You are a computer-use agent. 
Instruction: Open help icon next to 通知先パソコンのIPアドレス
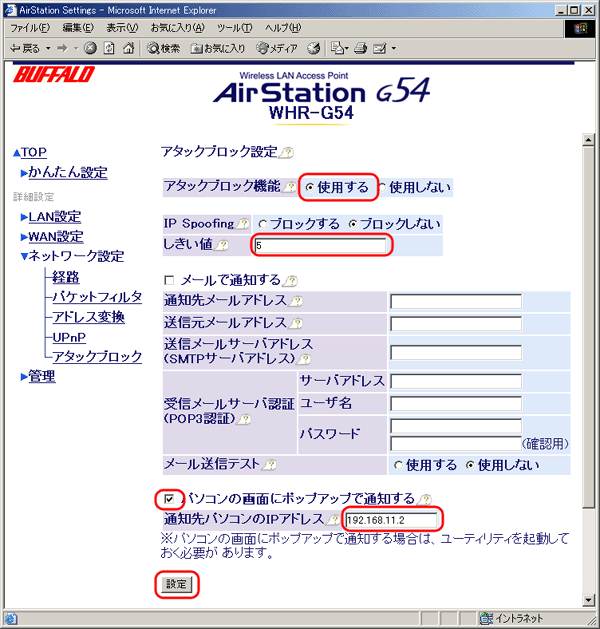(334, 520)
